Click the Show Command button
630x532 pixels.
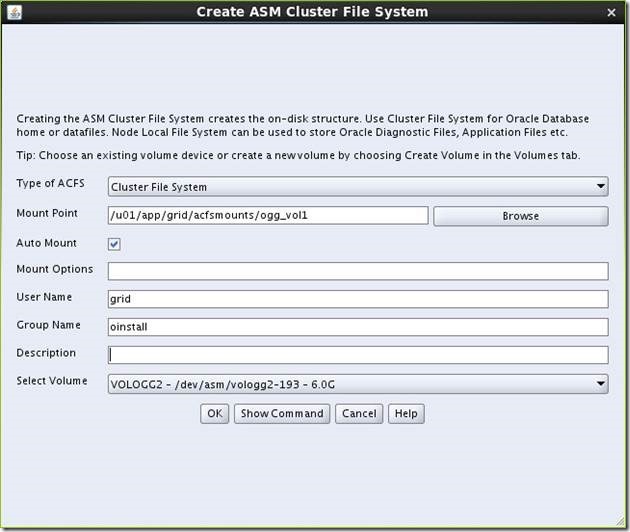pos(281,413)
